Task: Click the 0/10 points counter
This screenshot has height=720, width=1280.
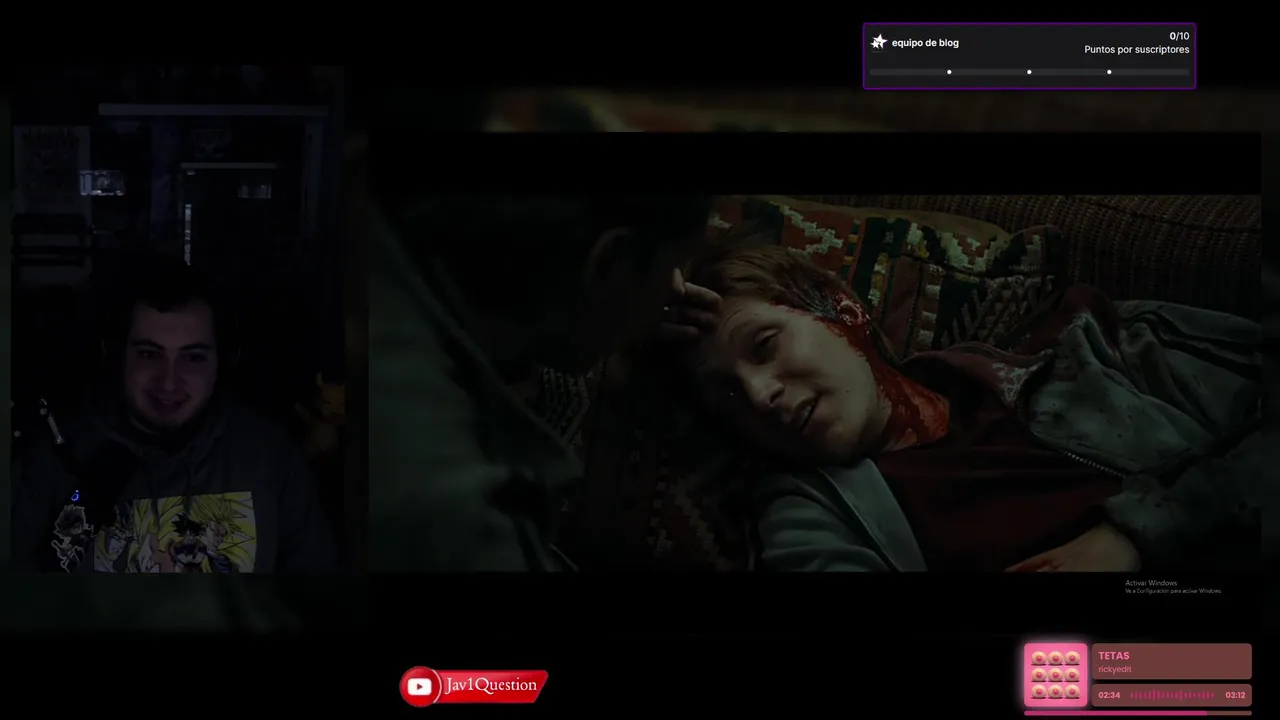Action: click(x=1179, y=36)
